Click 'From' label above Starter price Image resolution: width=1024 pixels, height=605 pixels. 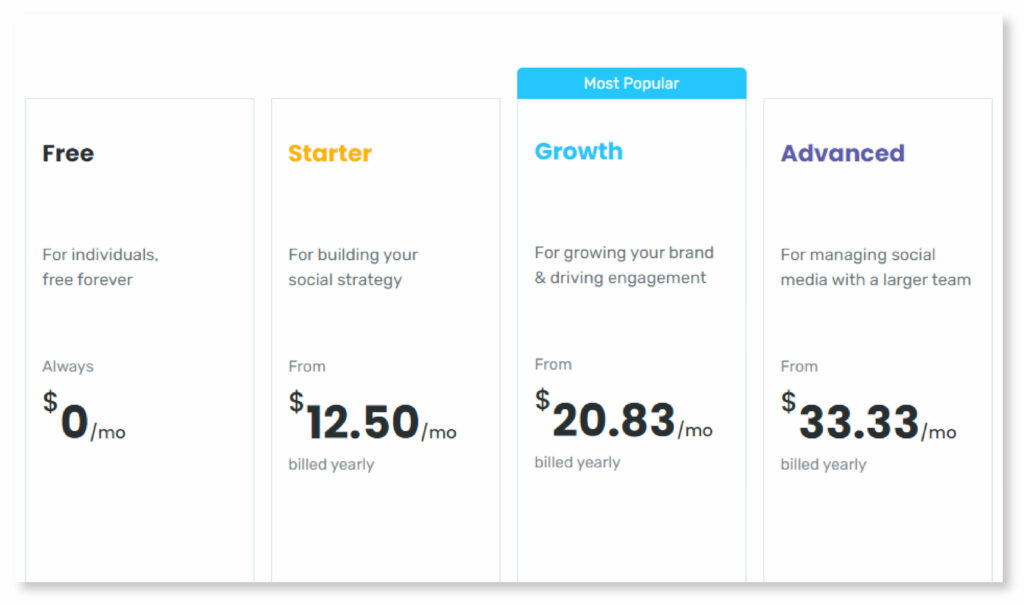[307, 367]
